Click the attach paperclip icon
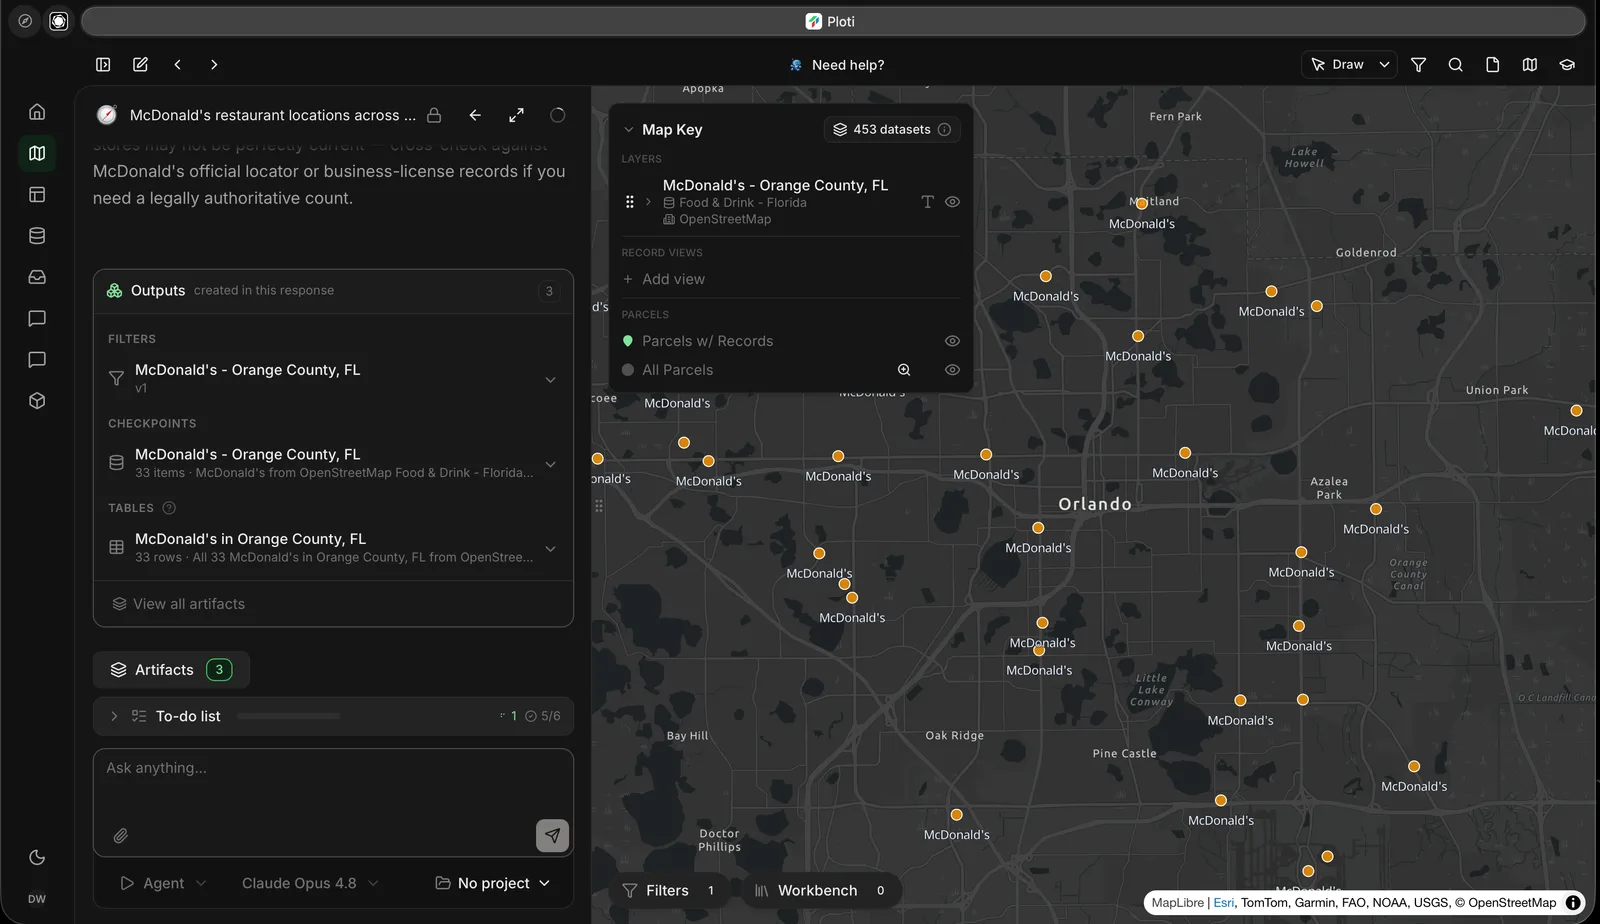Viewport: 1600px width, 924px height. pyautogui.click(x=120, y=836)
